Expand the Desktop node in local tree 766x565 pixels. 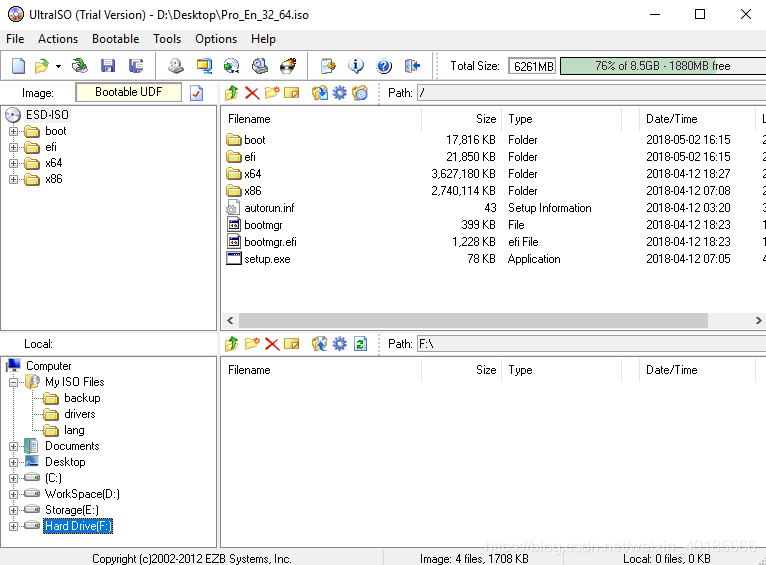click(14, 462)
